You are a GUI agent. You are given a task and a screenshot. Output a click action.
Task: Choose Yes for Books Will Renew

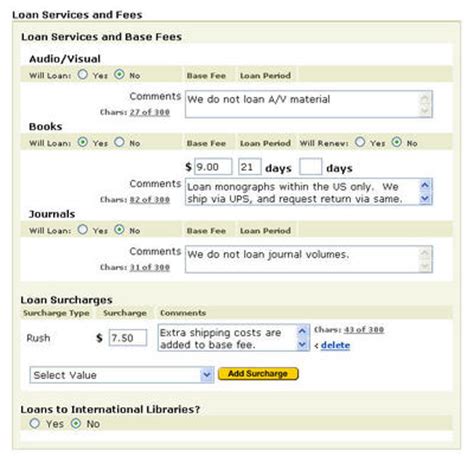[x=360, y=142]
